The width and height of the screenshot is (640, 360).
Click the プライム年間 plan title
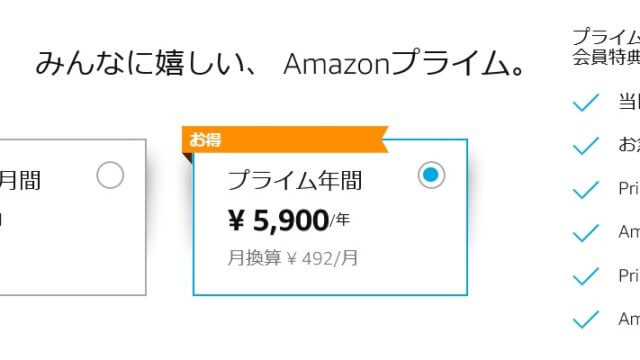pyautogui.click(x=295, y=180)
